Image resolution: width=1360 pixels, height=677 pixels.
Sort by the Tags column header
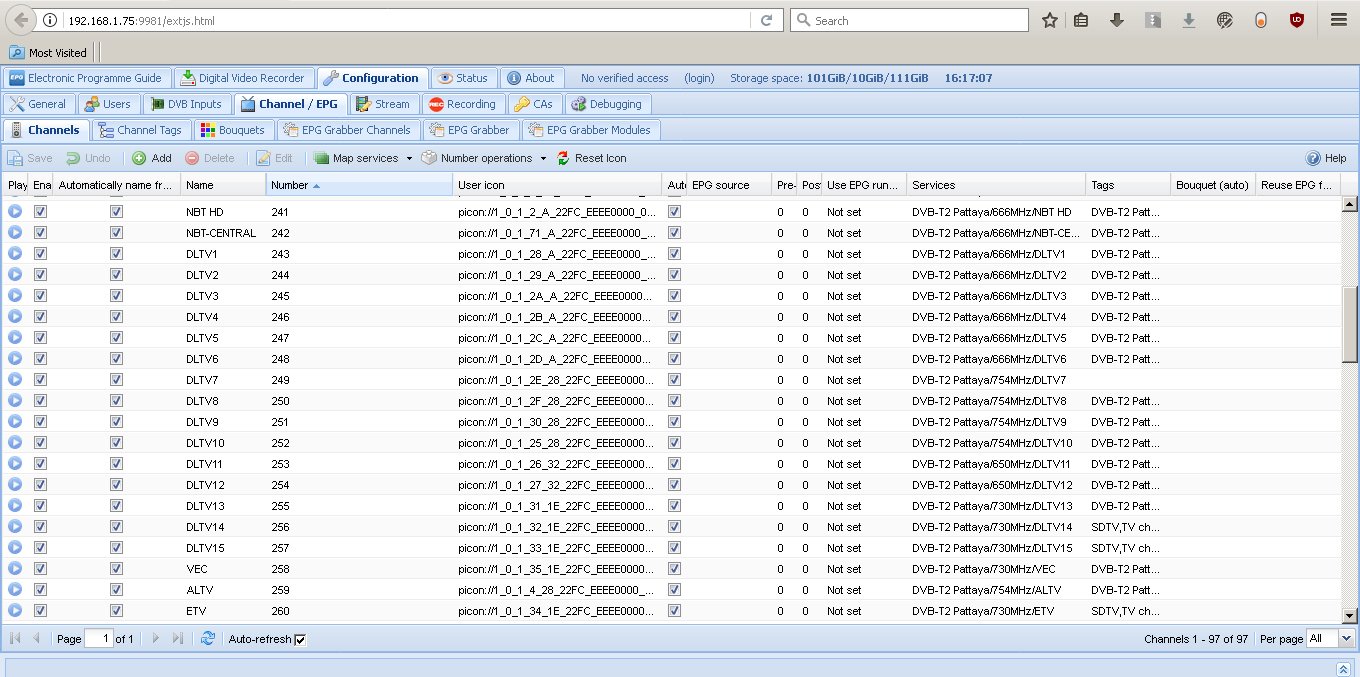click(x=1128, y=185)
